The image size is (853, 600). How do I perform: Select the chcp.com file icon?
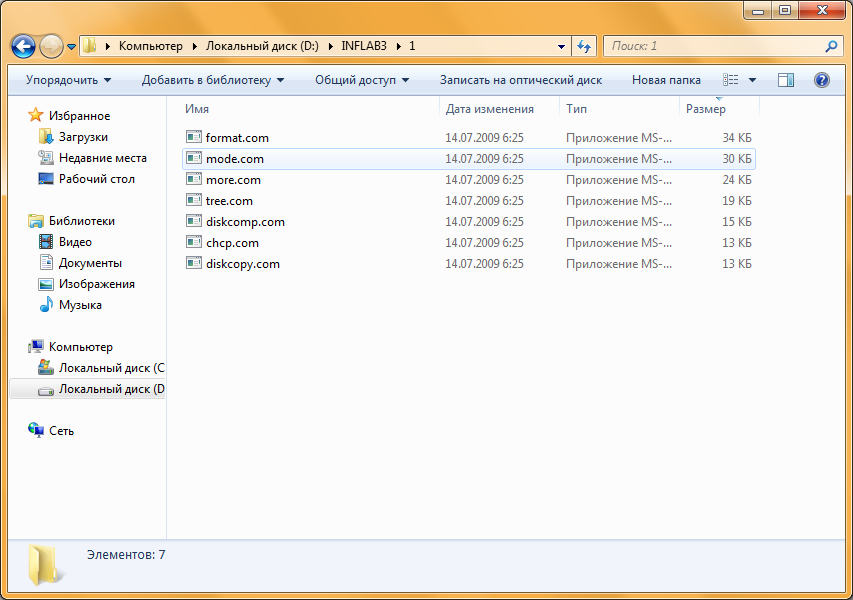194,242
